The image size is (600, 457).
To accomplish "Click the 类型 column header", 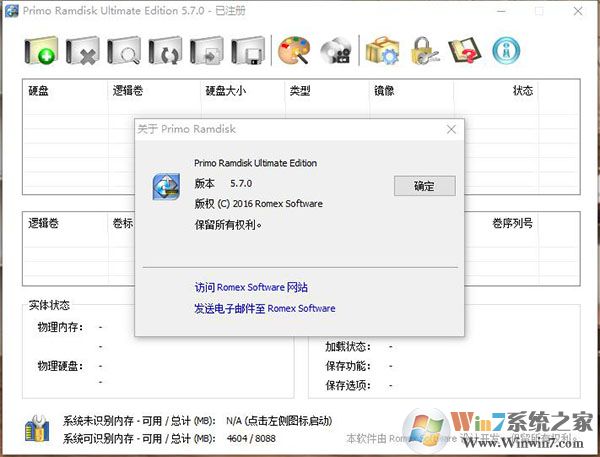I will pos(300,91).
